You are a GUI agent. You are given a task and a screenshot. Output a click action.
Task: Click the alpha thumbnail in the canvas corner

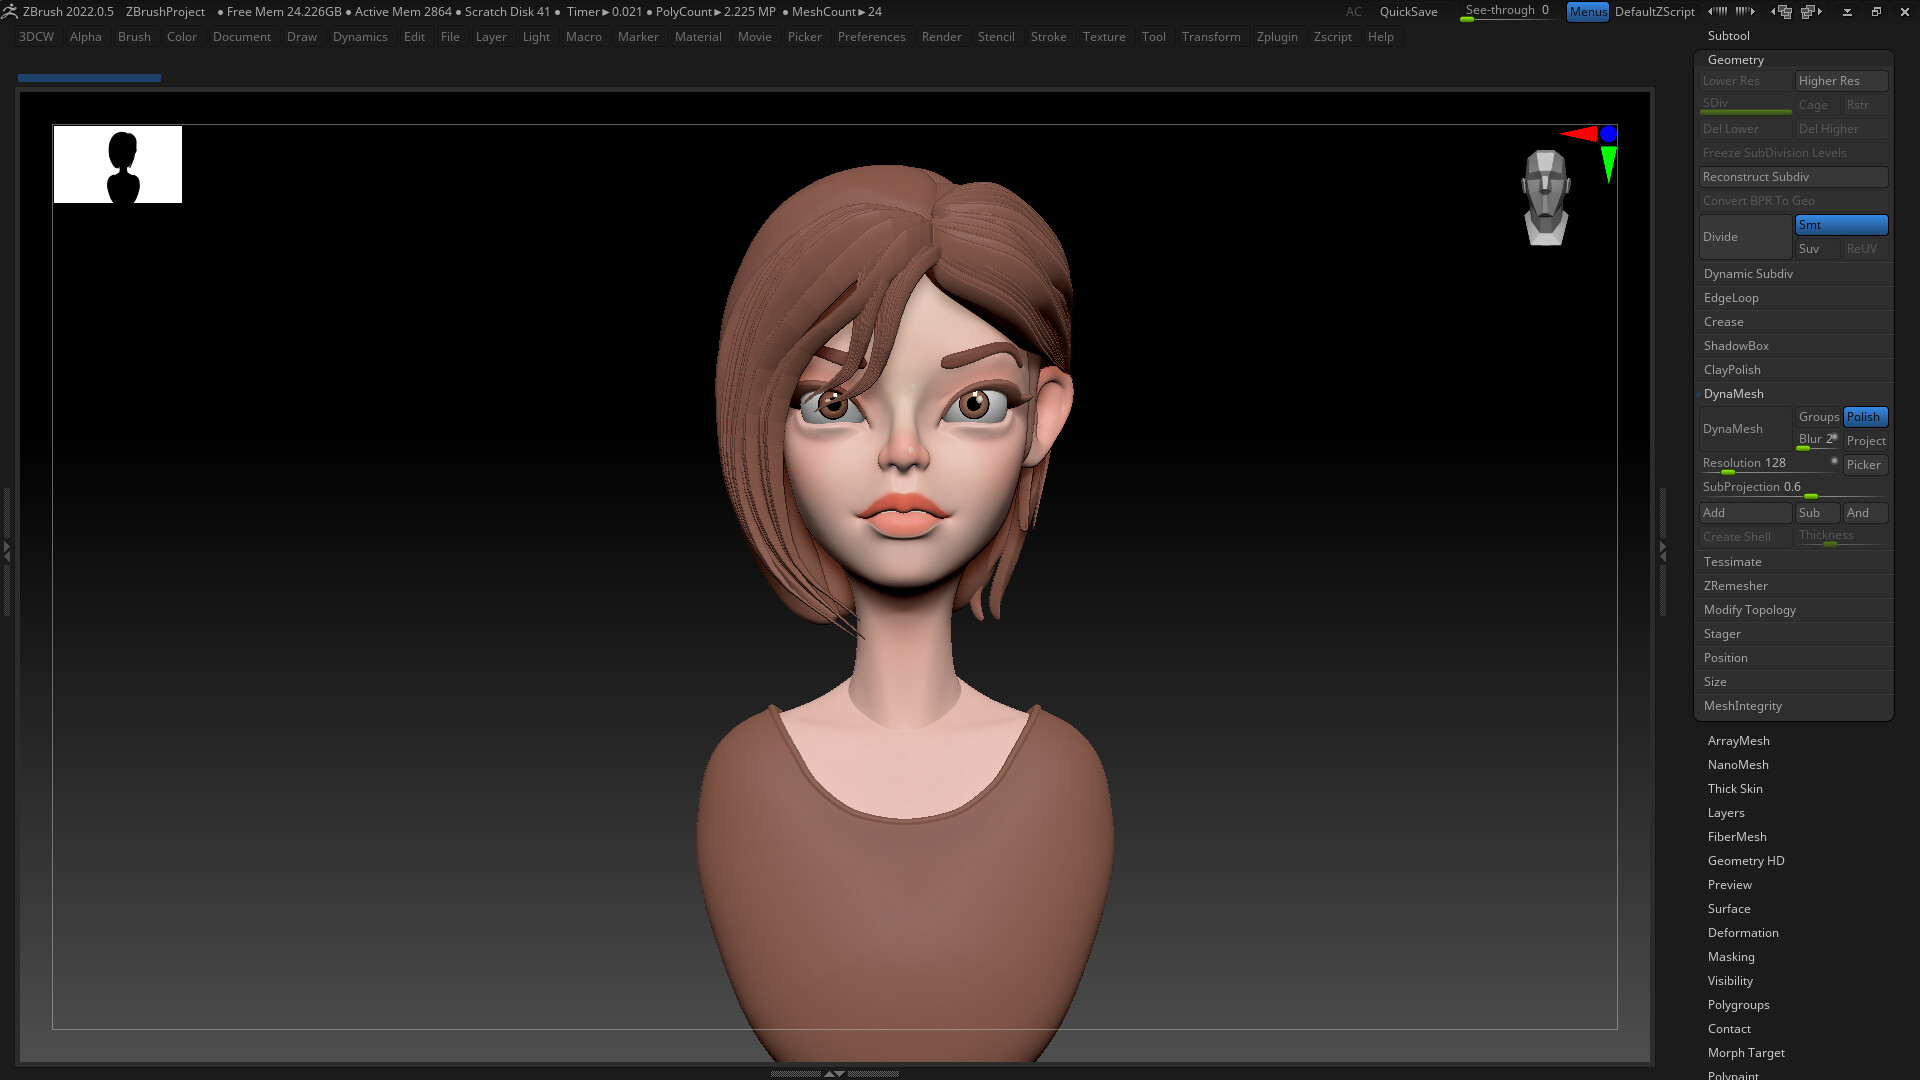coord(117,164)
